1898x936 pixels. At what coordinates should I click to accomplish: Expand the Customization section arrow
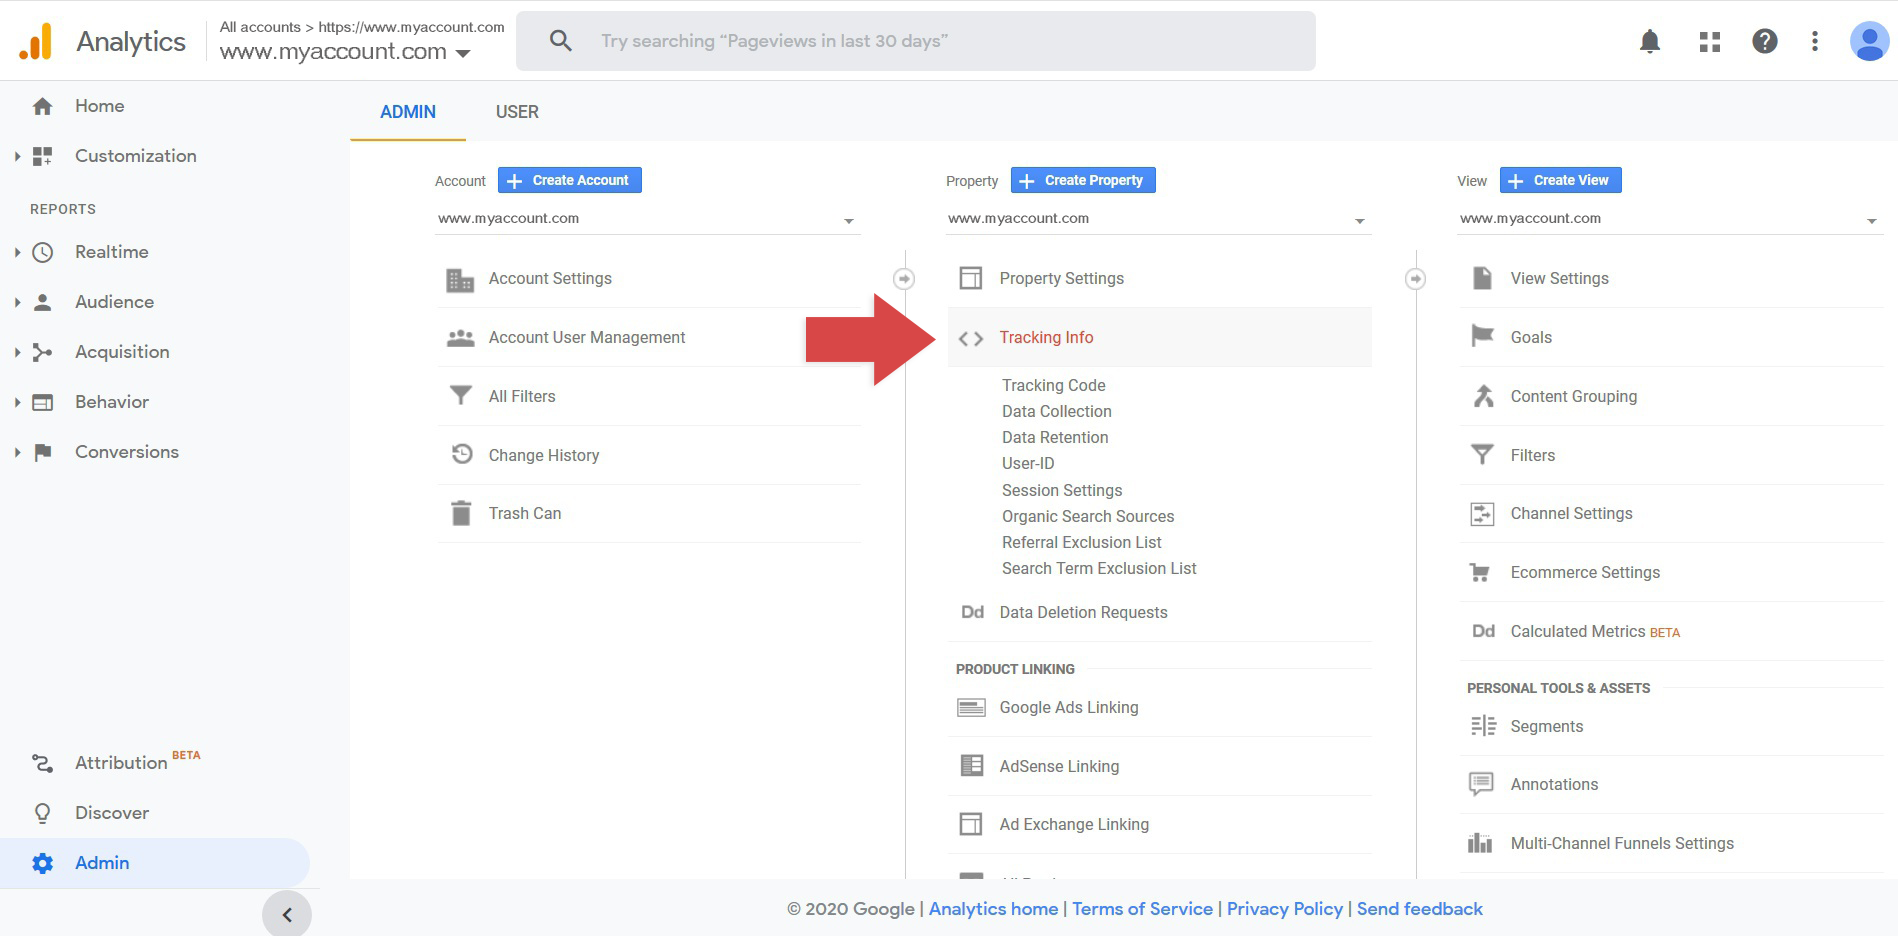tap(17, 156)
